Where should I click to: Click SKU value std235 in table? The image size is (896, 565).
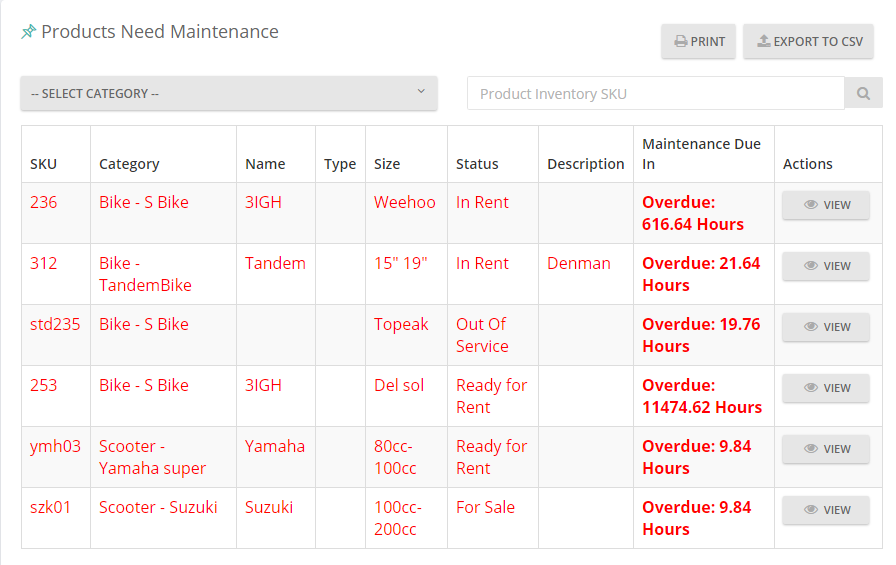(x=55, y=324)
